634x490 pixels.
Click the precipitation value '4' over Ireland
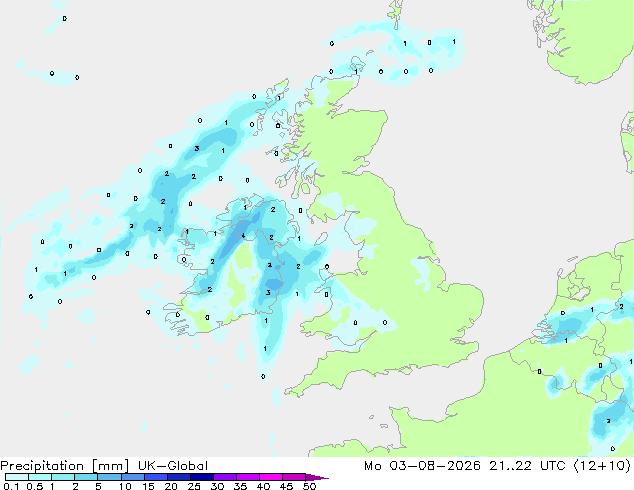click(243, 235)
